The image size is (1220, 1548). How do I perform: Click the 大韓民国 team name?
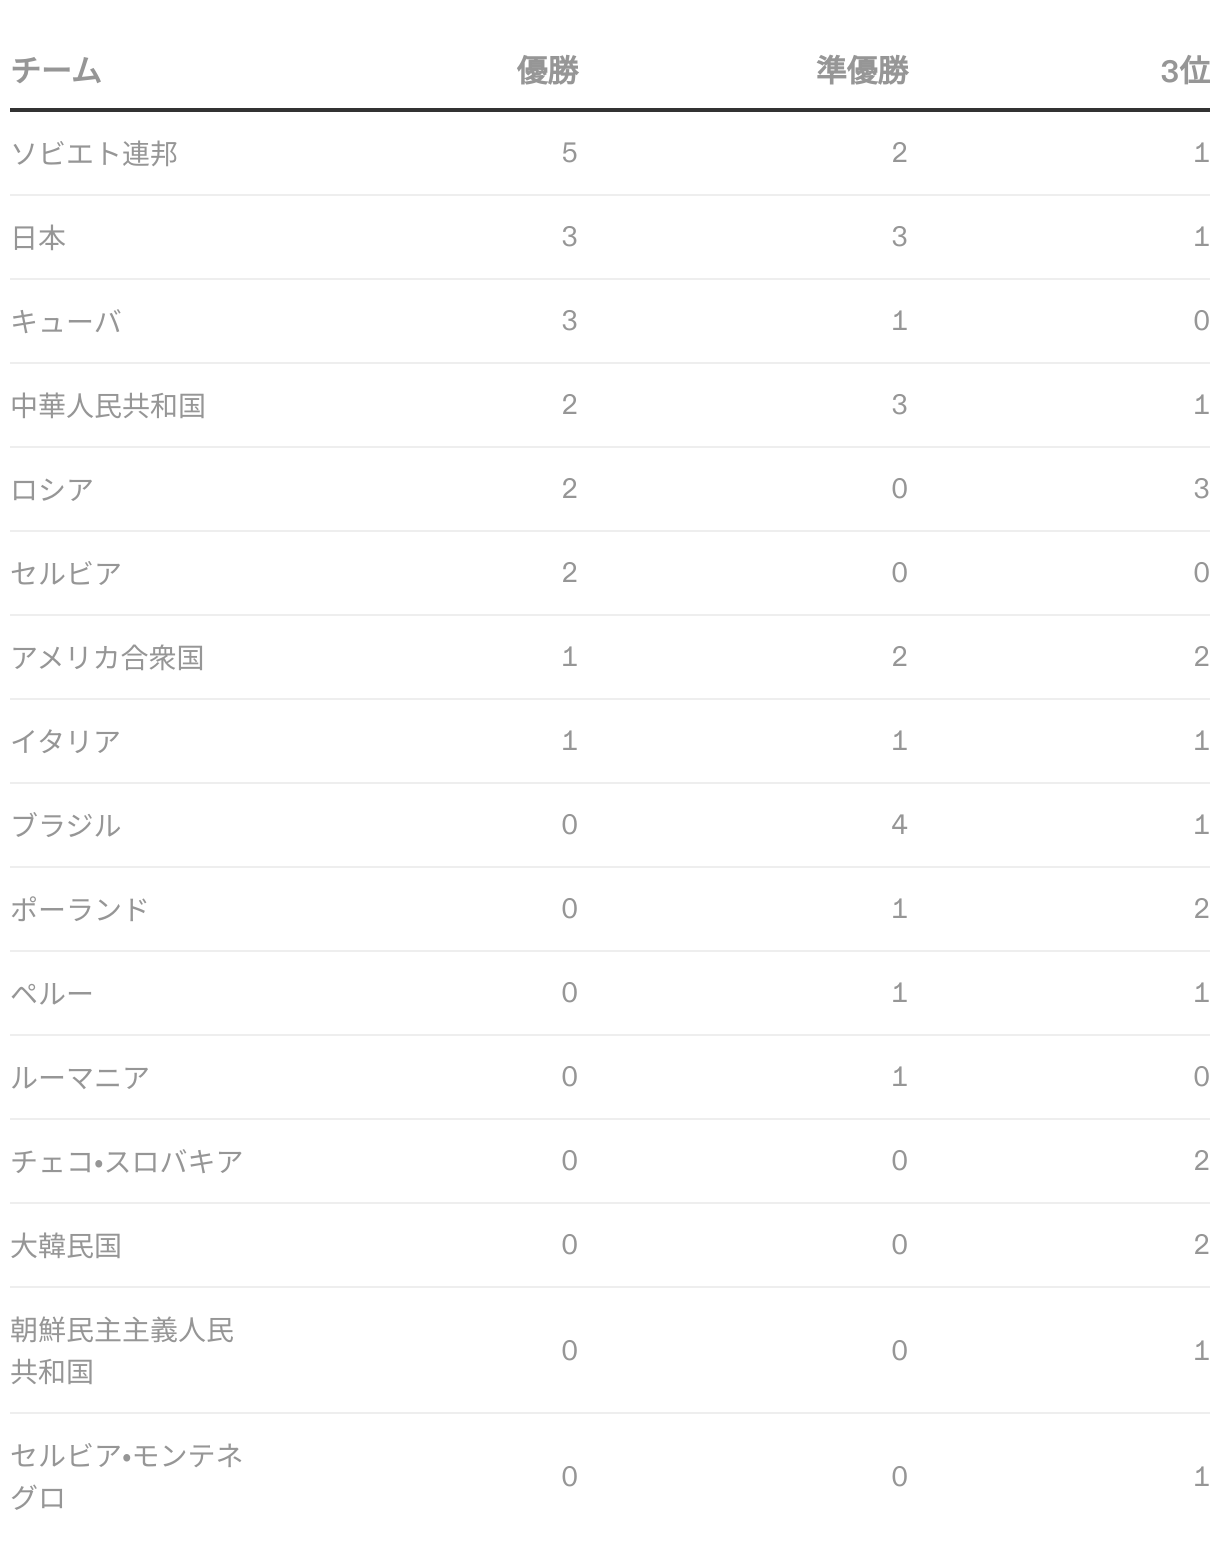[66, 1245]
